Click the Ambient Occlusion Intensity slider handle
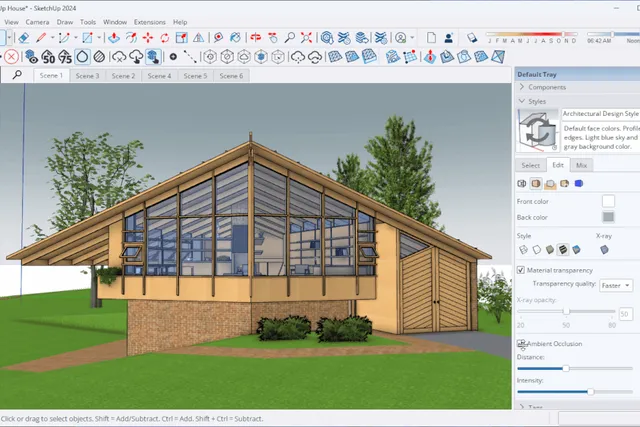Screen dimensions: 640x427 click(591, 392)
